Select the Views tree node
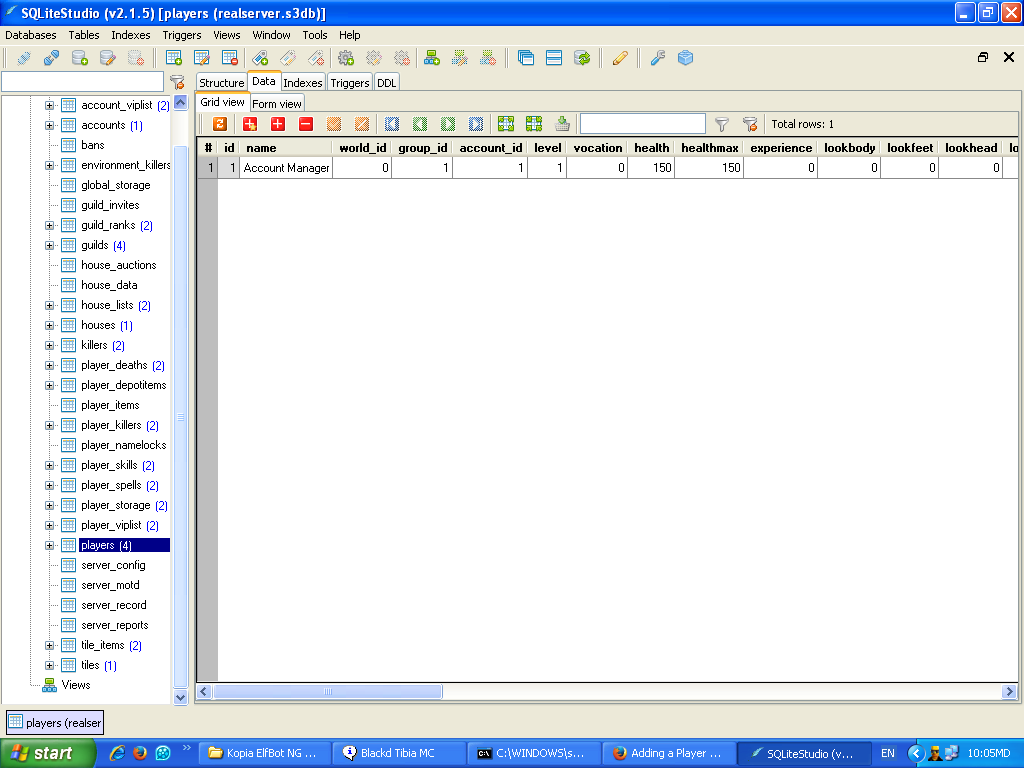1024x768 pixels. click(x=76, y=685)
